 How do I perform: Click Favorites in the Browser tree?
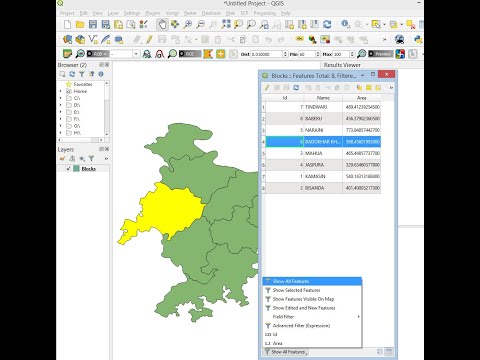coord(83,84)
